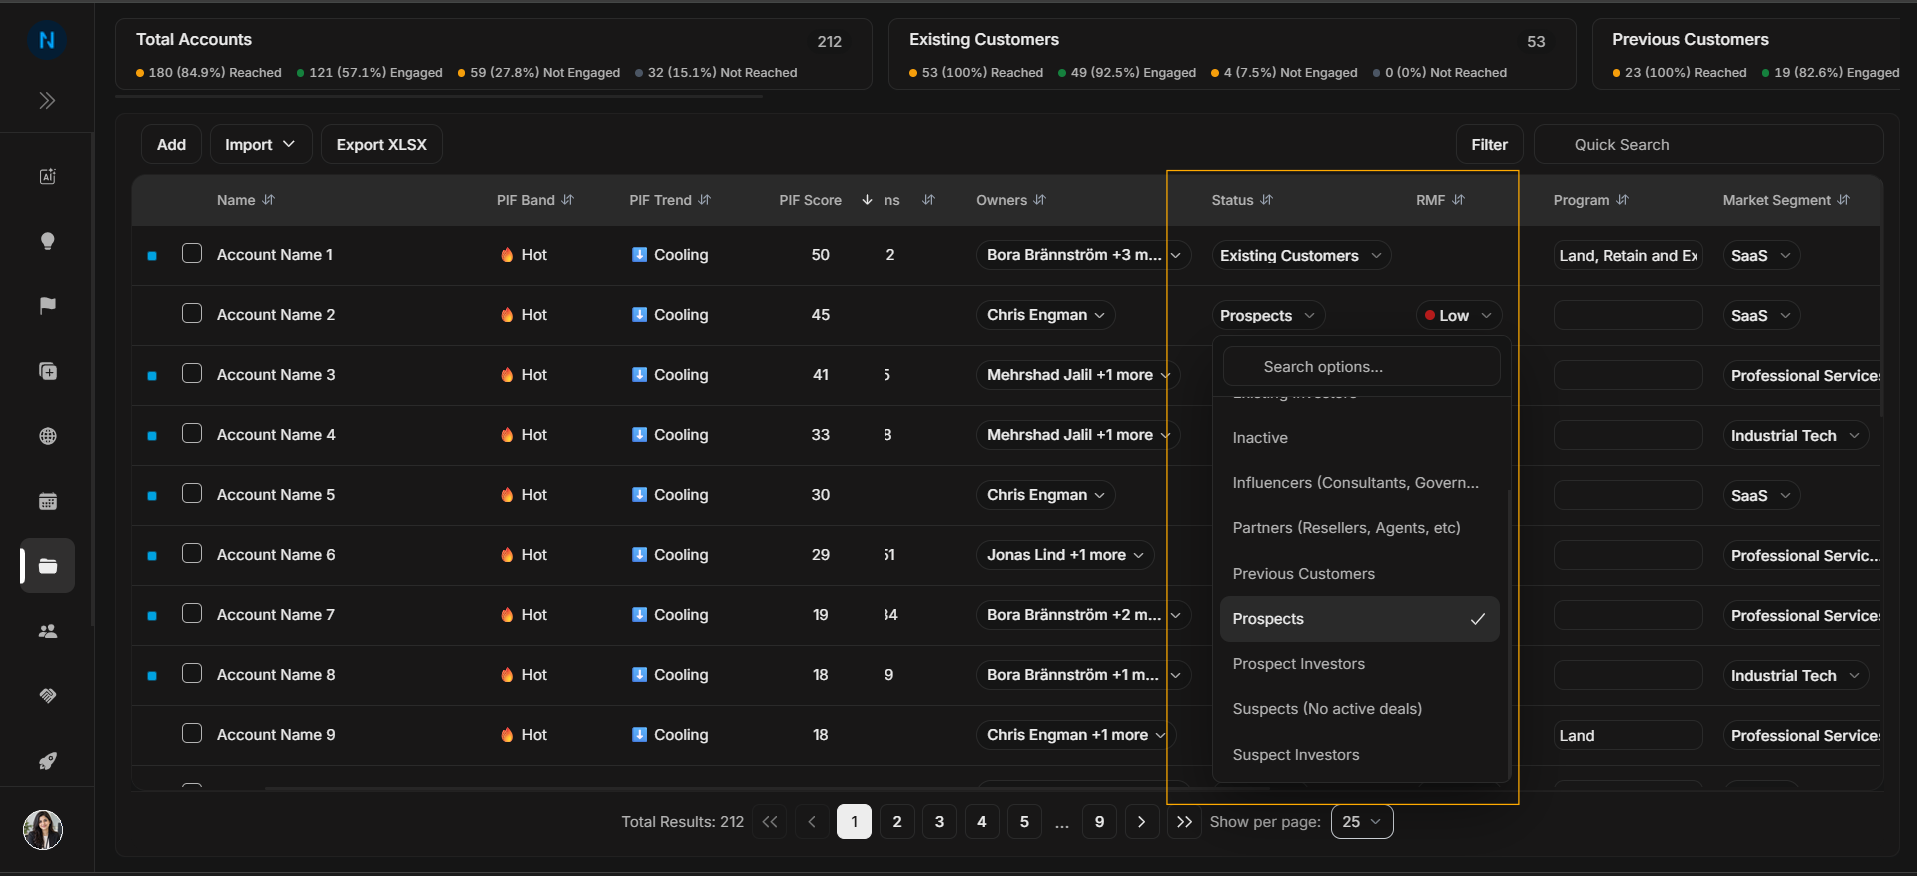Select Previous Customers status option
Image resolution: width=1917 pixels, height=876 pixels.
pyautogui.click(x=1360, y=574)
